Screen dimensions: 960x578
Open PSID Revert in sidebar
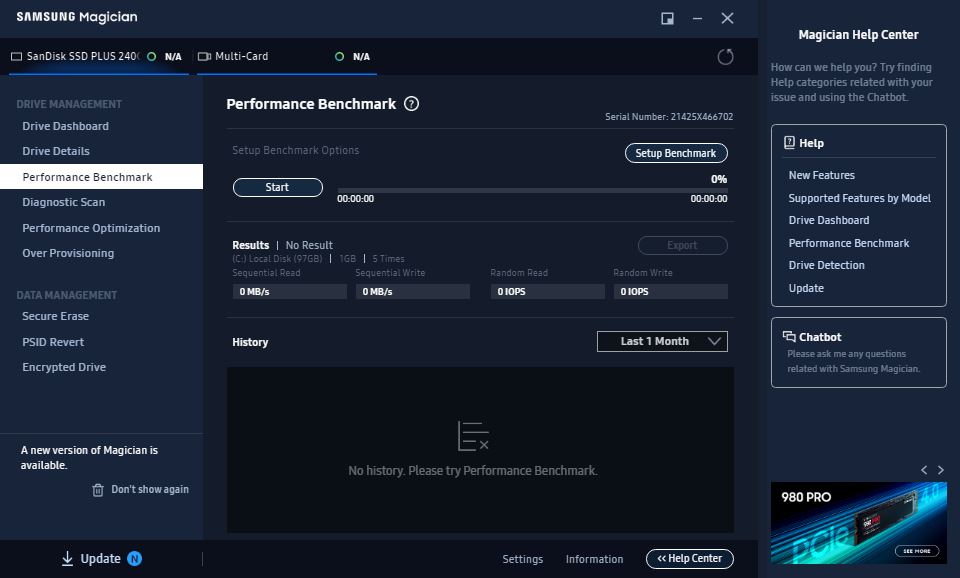(53, 342)
